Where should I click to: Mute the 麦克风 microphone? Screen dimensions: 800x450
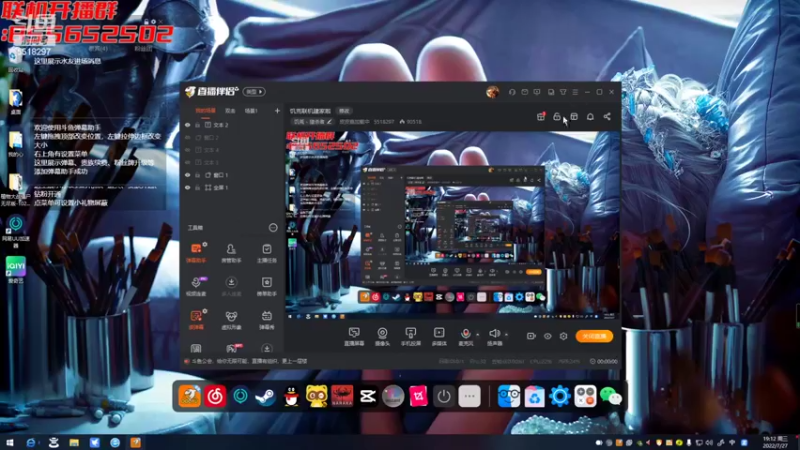tap(465, 337)
